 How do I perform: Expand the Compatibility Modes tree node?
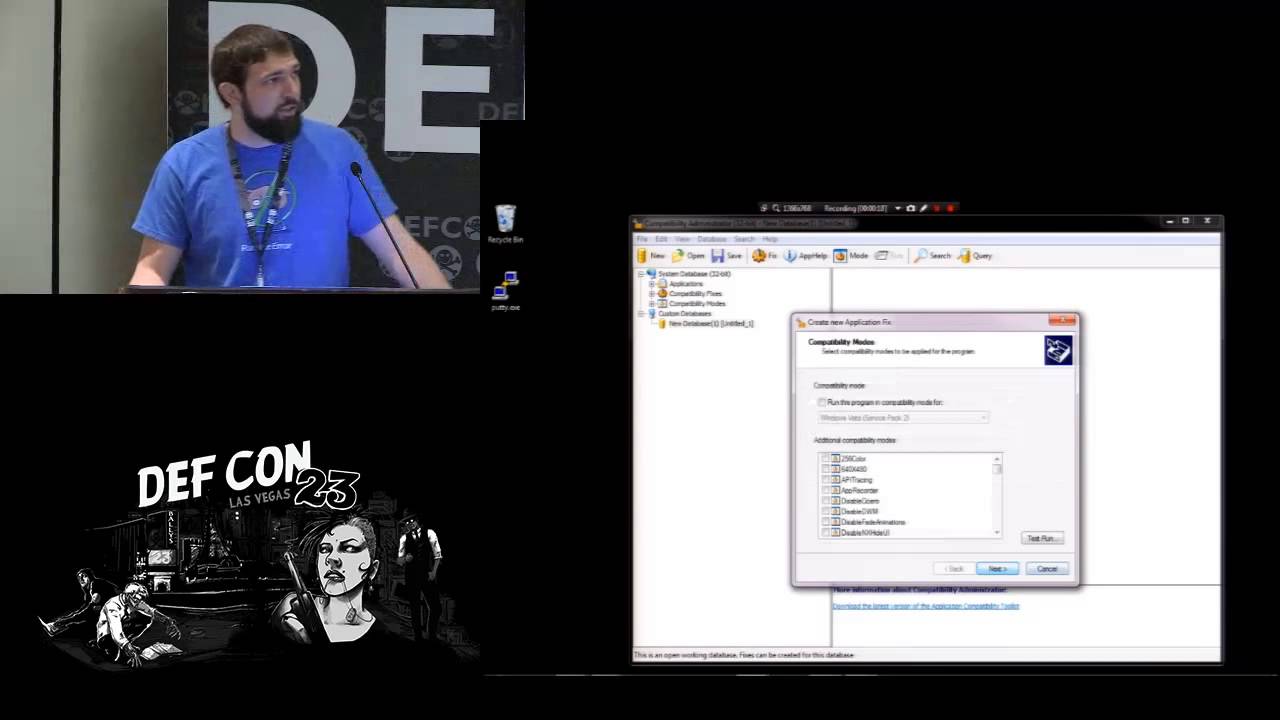tap(652, 303)
